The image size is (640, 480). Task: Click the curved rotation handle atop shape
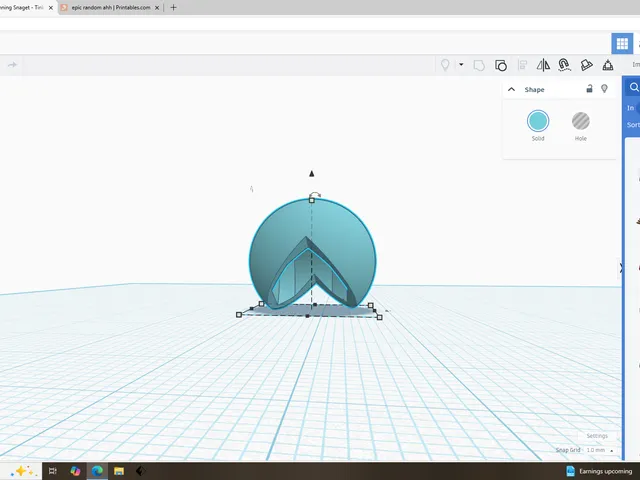click(315, 194)
